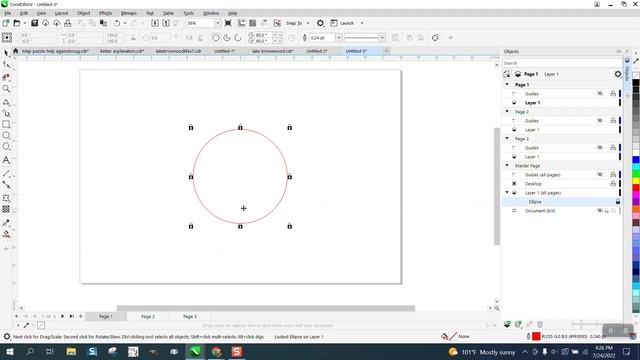
Task: Pick the blue color swatch in palette
Action: [x=636, y=160]
